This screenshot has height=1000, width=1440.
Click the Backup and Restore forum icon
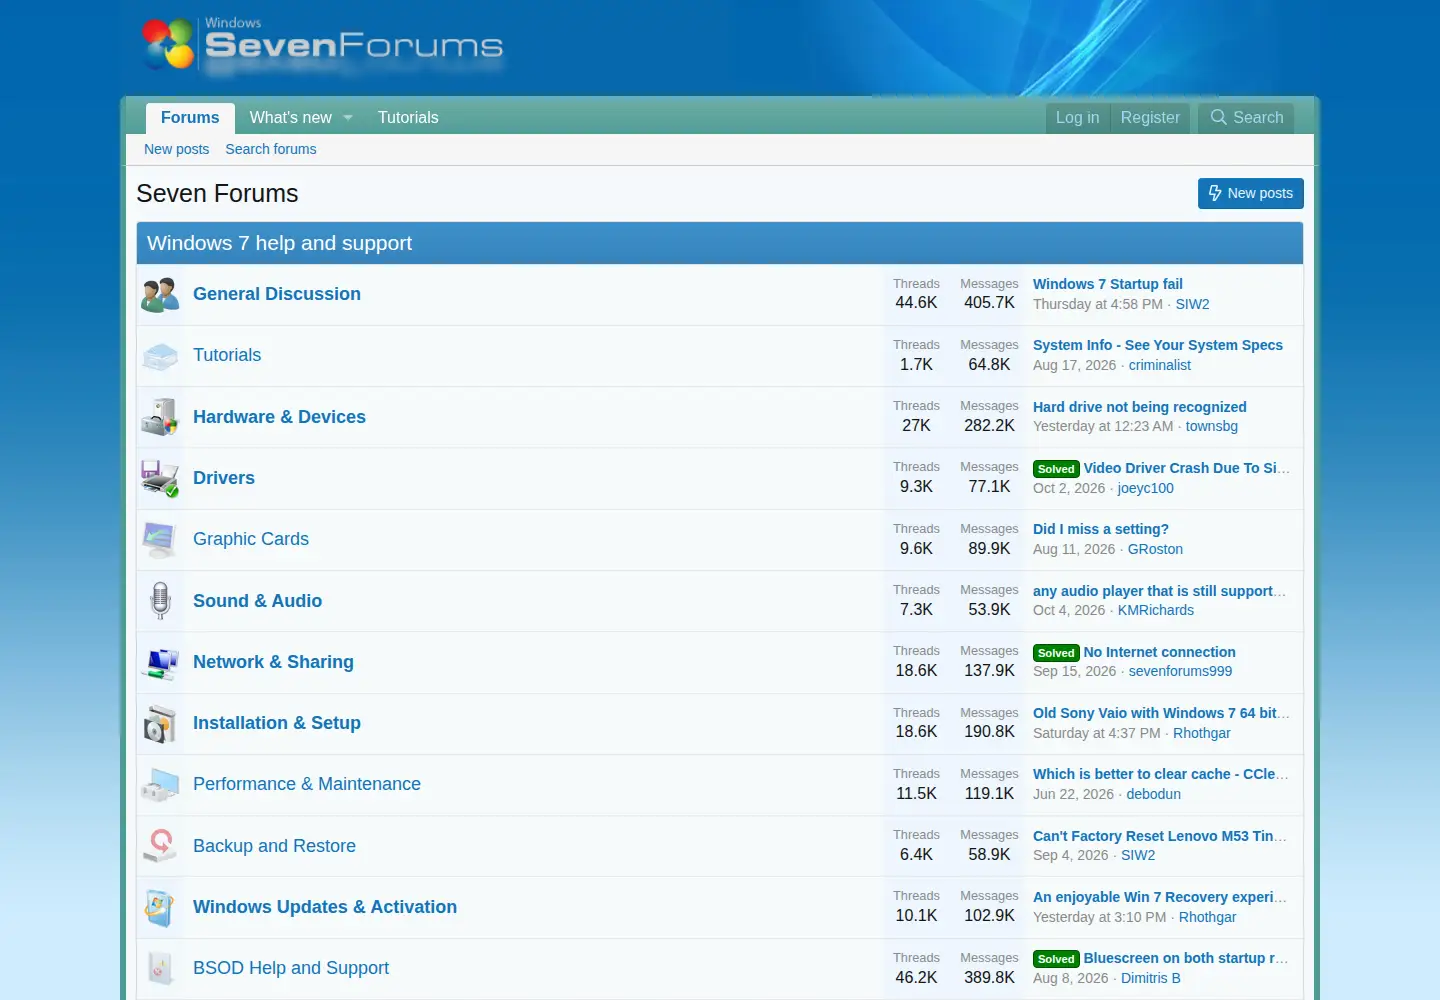point(160,846)
